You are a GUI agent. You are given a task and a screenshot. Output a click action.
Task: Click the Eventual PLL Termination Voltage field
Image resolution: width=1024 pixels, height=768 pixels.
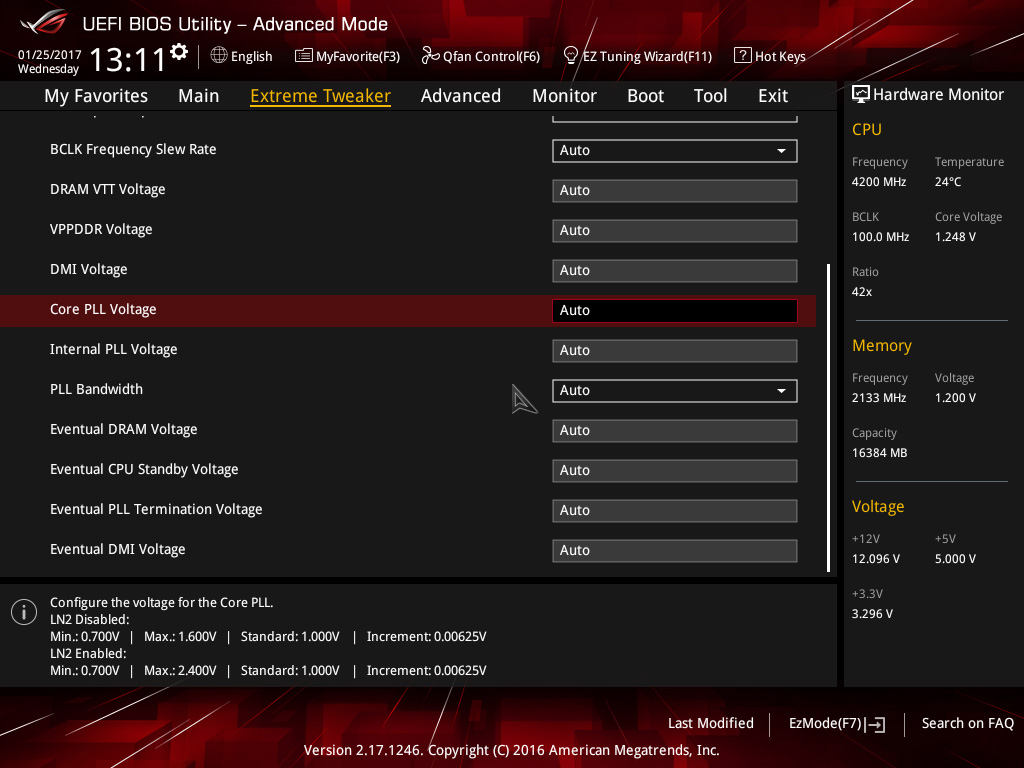coord(675,511)
